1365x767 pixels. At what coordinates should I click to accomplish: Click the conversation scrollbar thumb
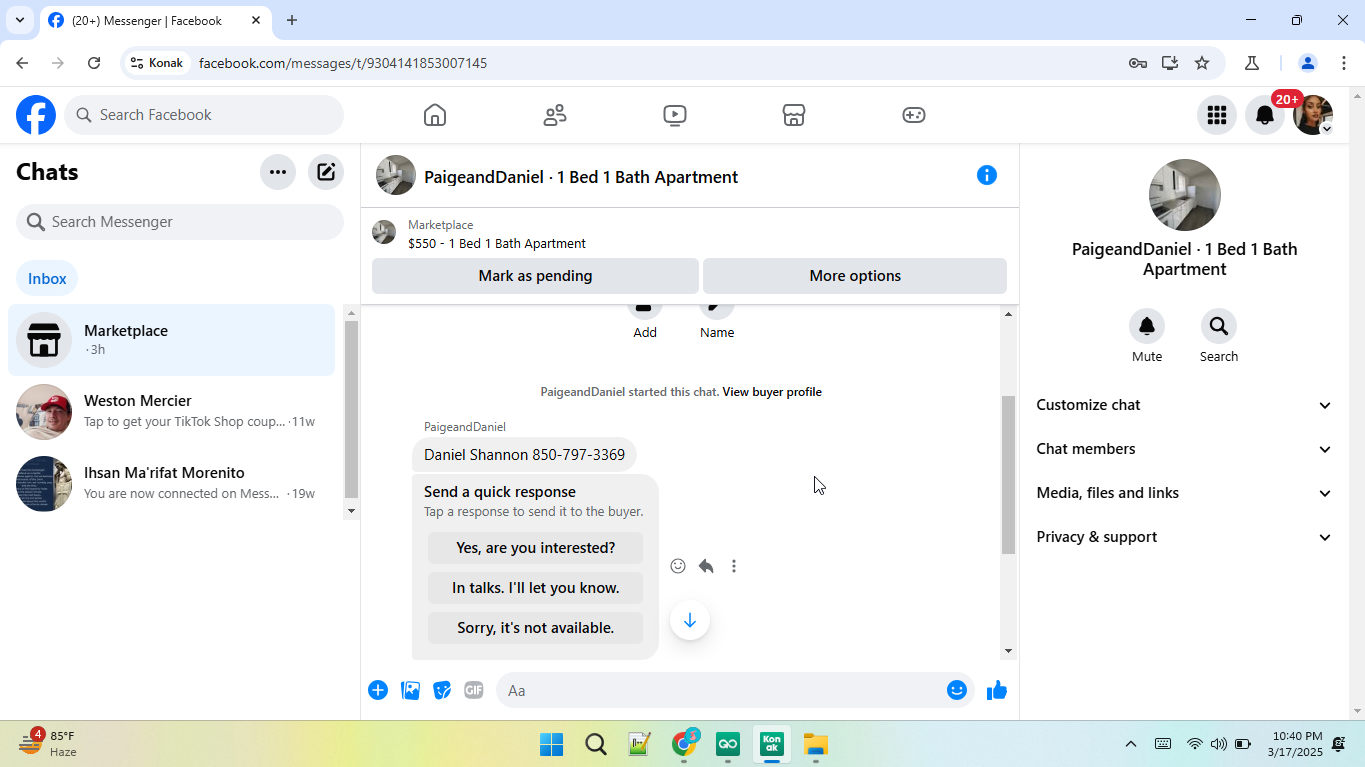click(1008, 474)
